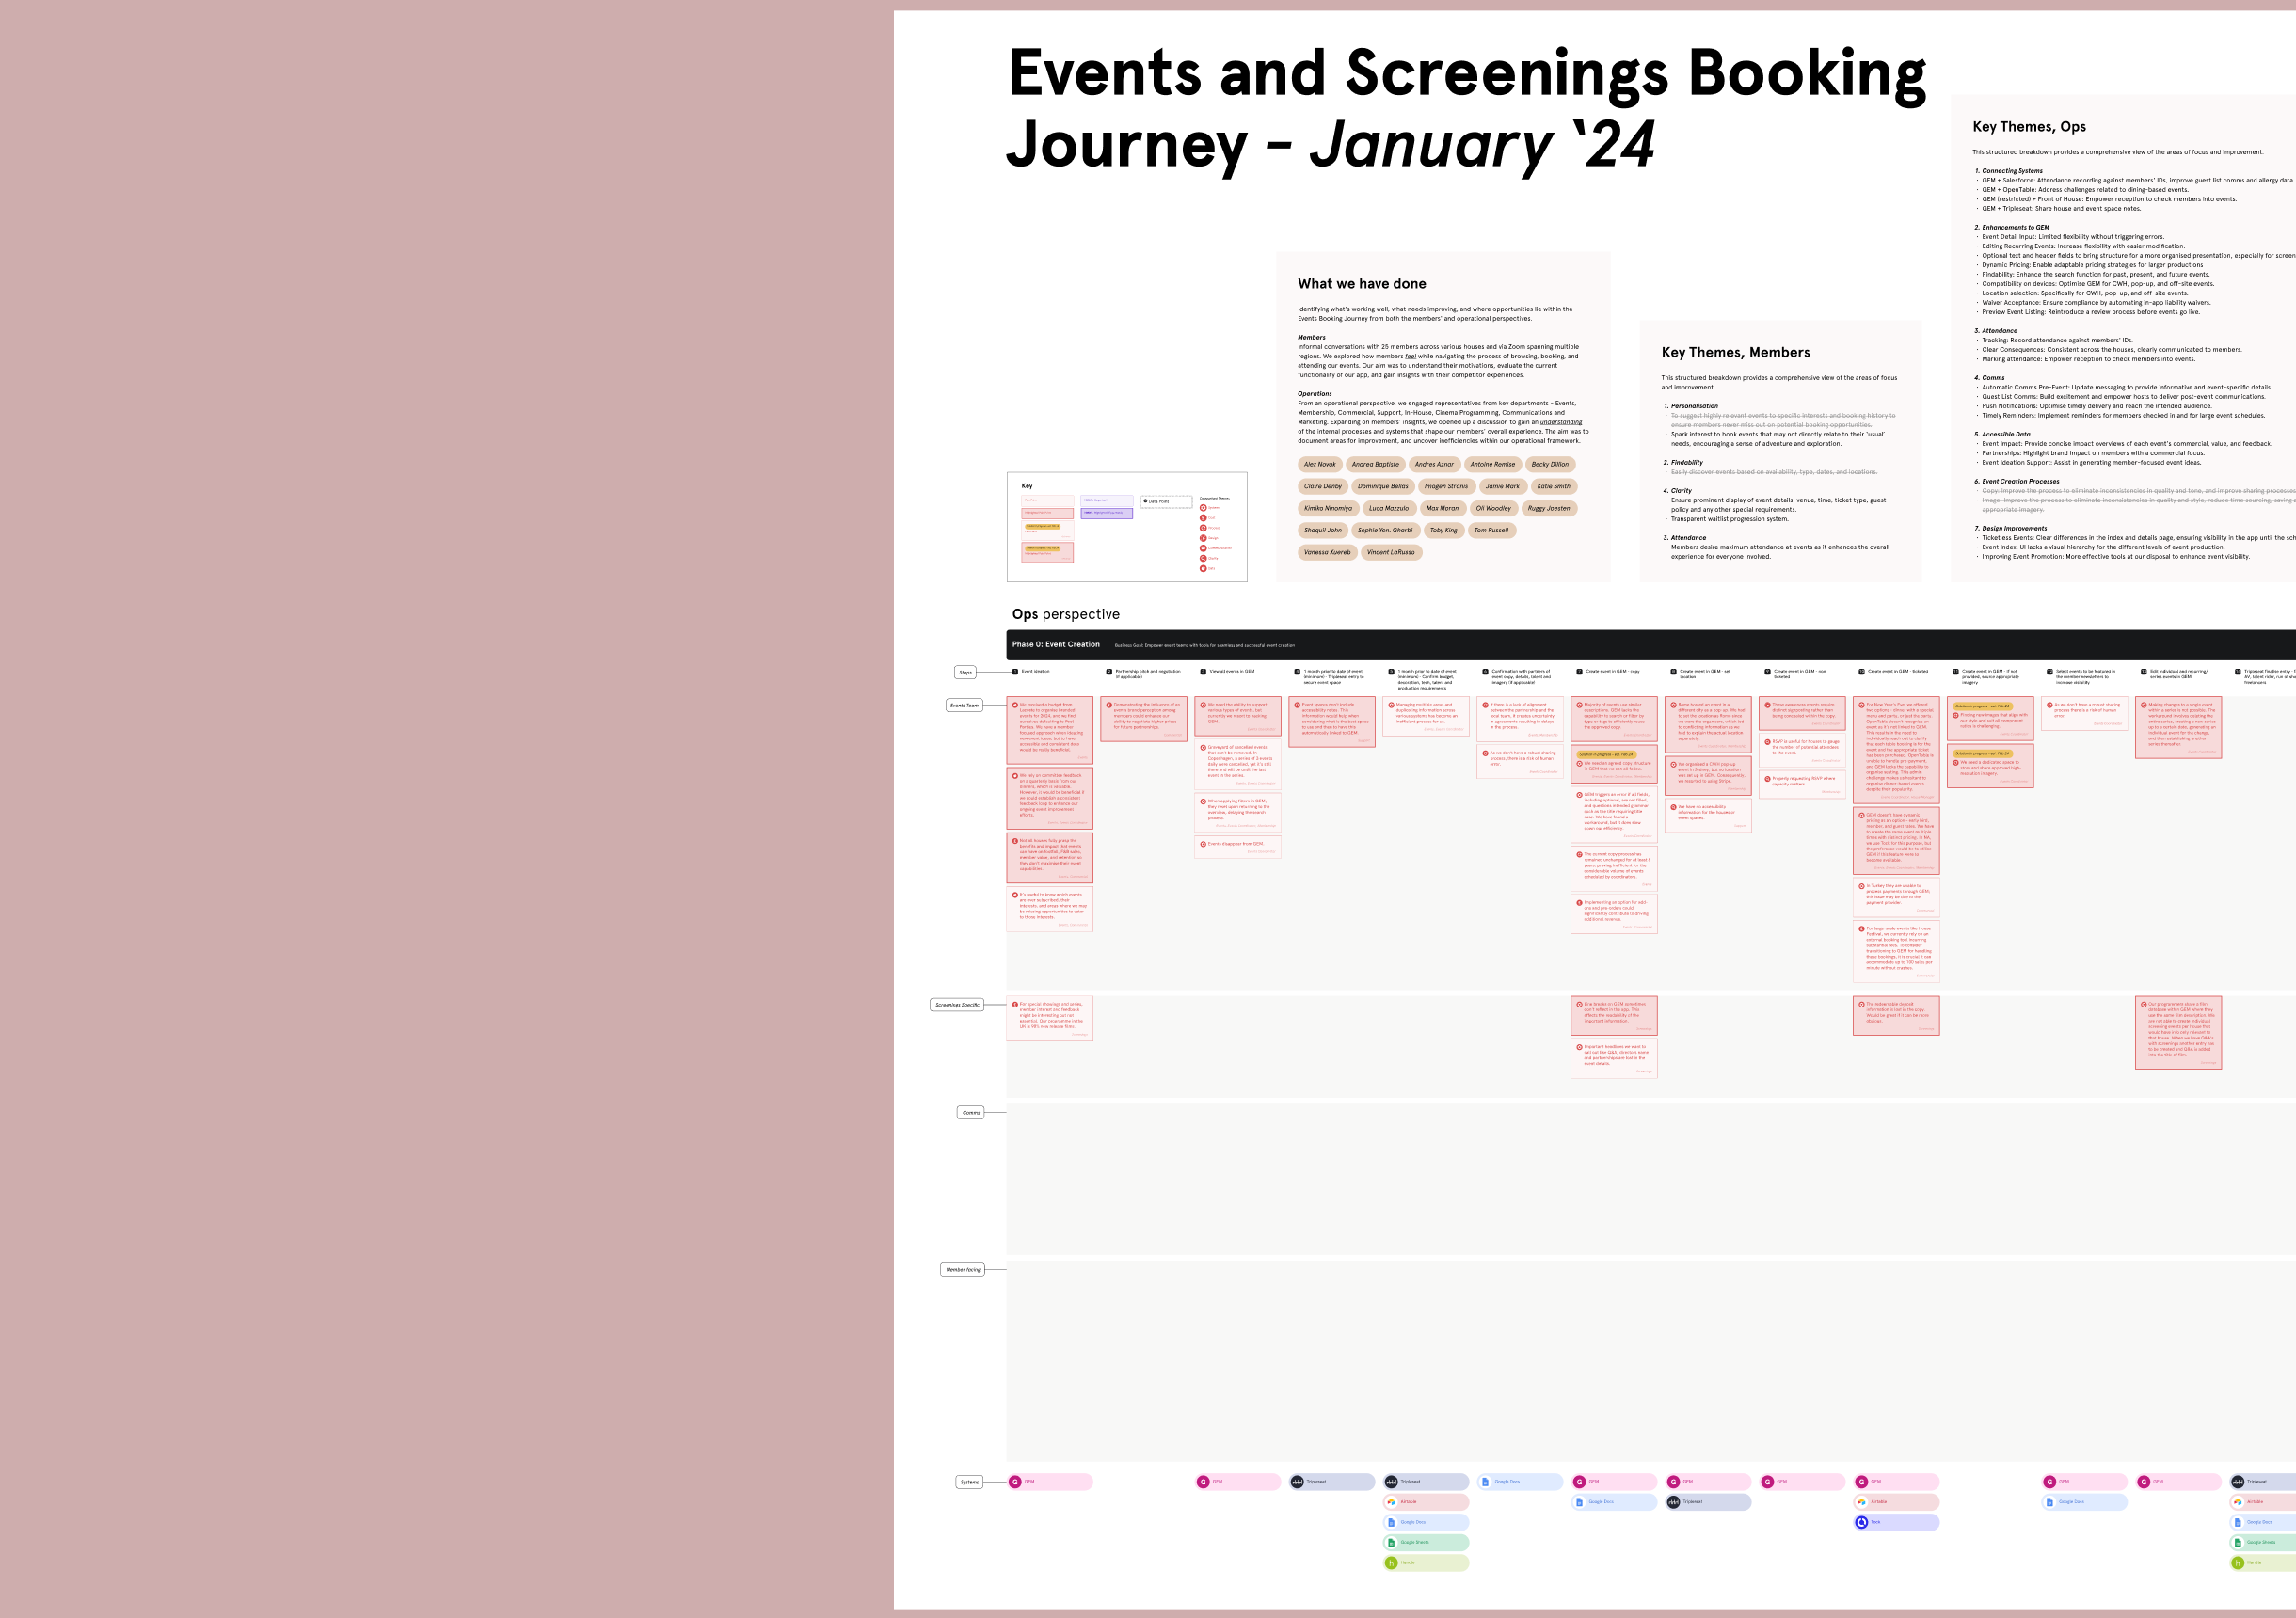2296x1618 pixels.
Task: Select the Claire Denby name chip
Action: tap(1323, 486)
